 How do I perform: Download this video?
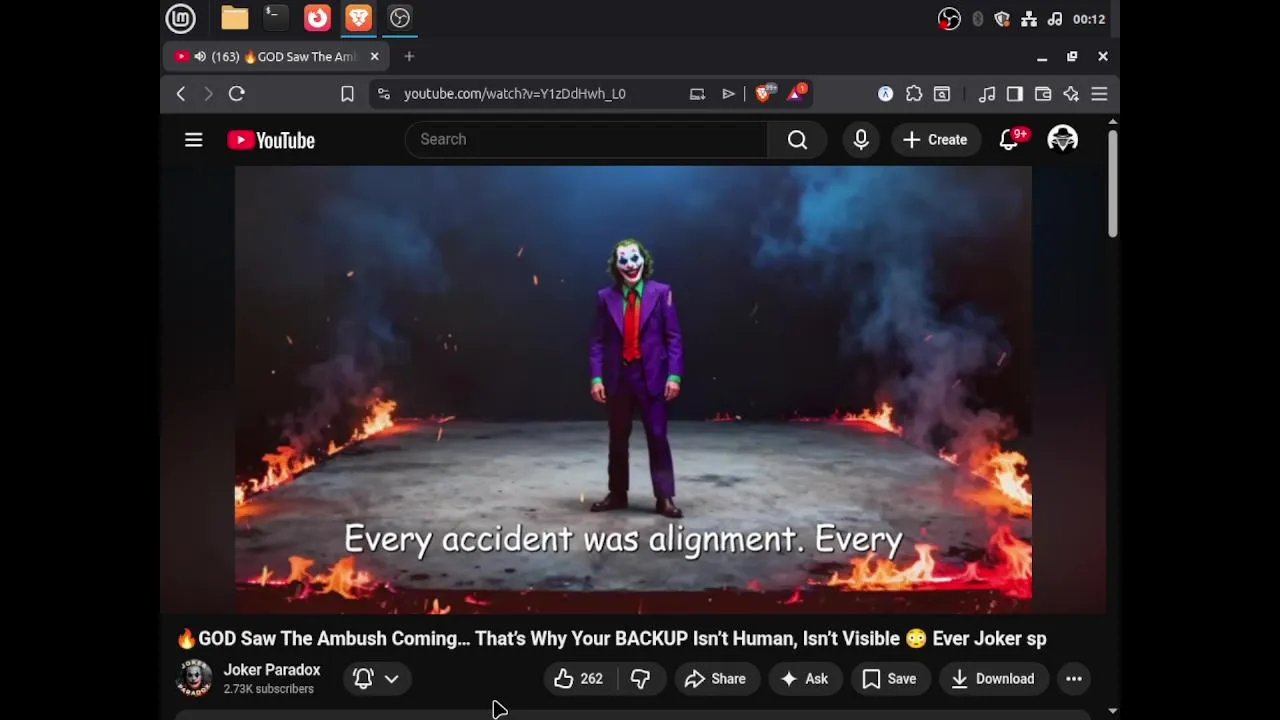tap(993, 679)
